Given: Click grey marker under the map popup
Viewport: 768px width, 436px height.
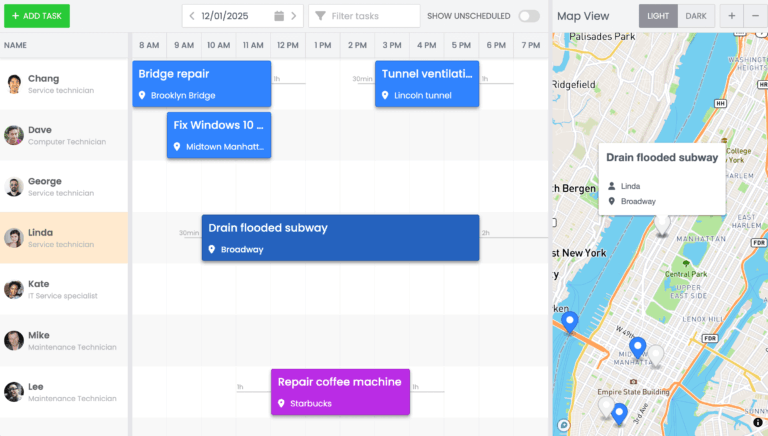Looking at the screenshot, I should [662, 226].
